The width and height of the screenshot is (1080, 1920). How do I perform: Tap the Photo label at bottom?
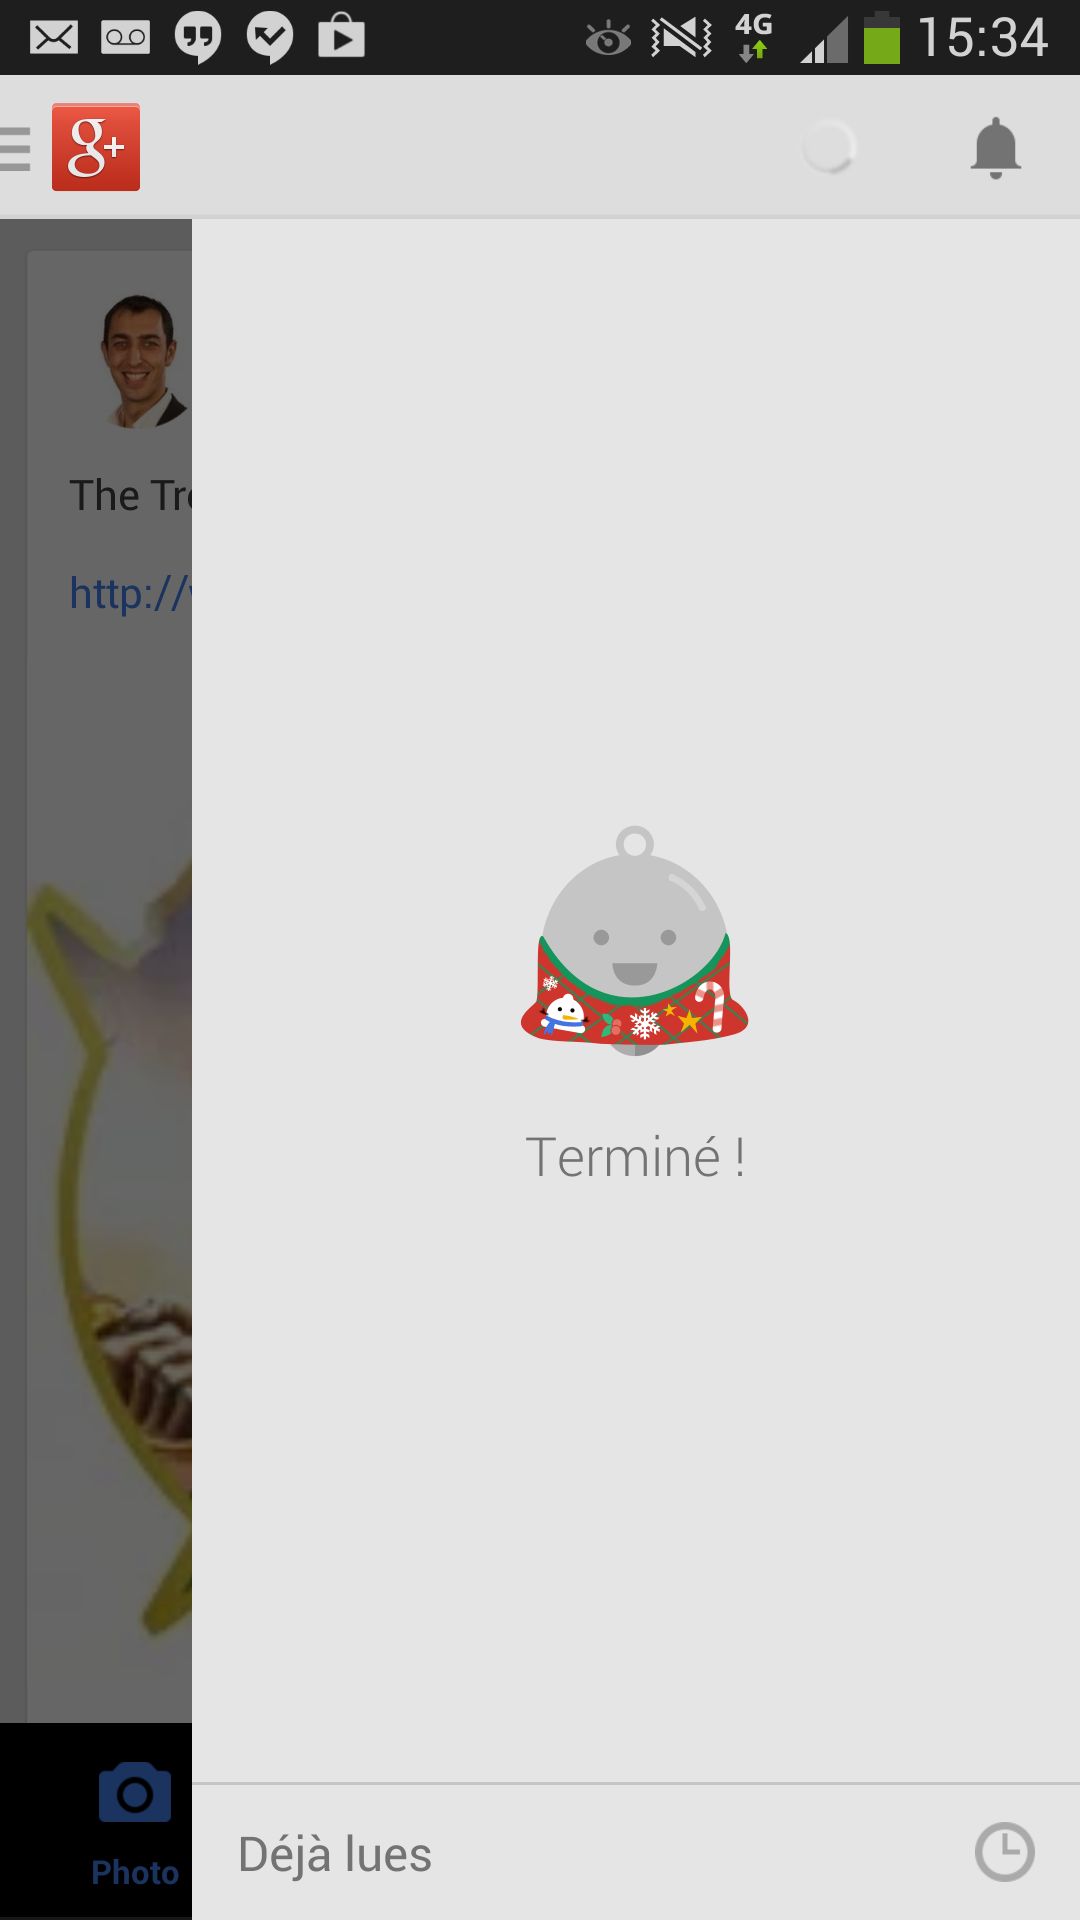[x=135, y=1872]
